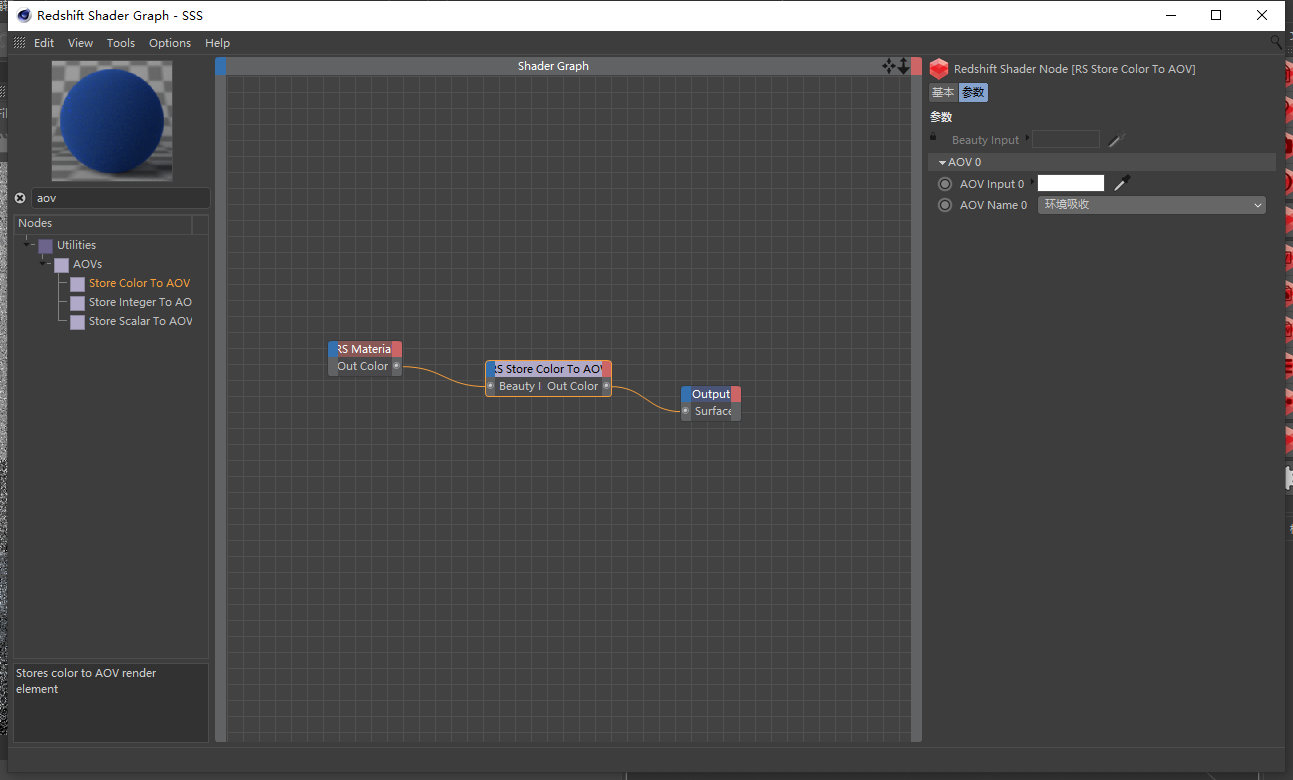Click the Redshift cube icon in attributes panel

938,69
